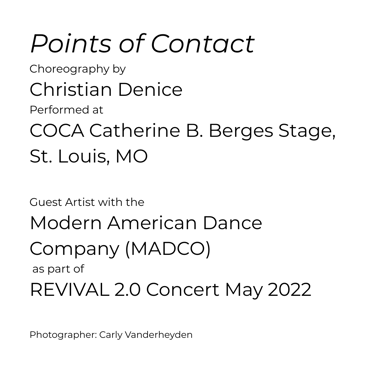This screenshot has height=375, width=375.
Task: Click the photographer credit Carly Vanderheyden
Action: 146,334
